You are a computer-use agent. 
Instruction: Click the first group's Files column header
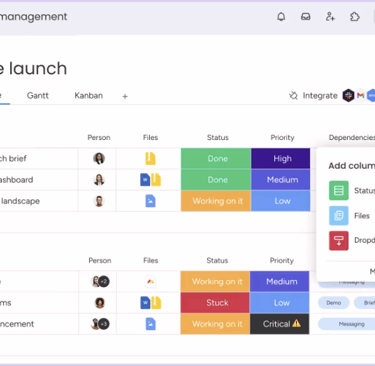pyautogui.click(x=150, y=137)
